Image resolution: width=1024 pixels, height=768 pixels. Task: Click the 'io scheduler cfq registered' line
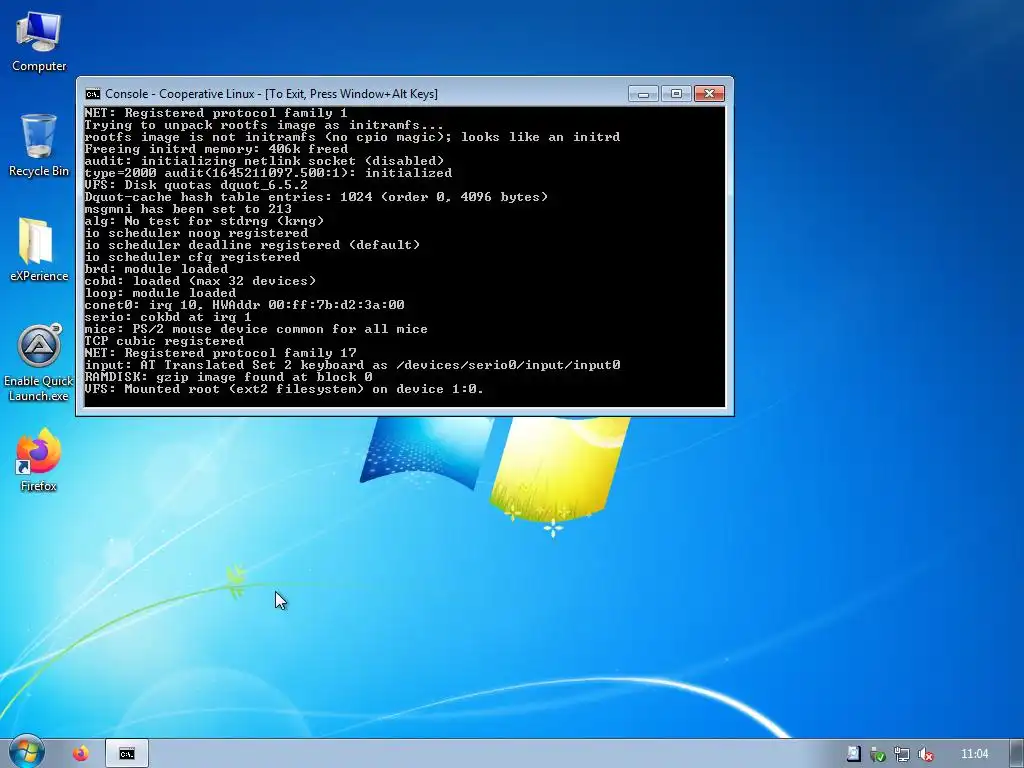click(192, 257)
